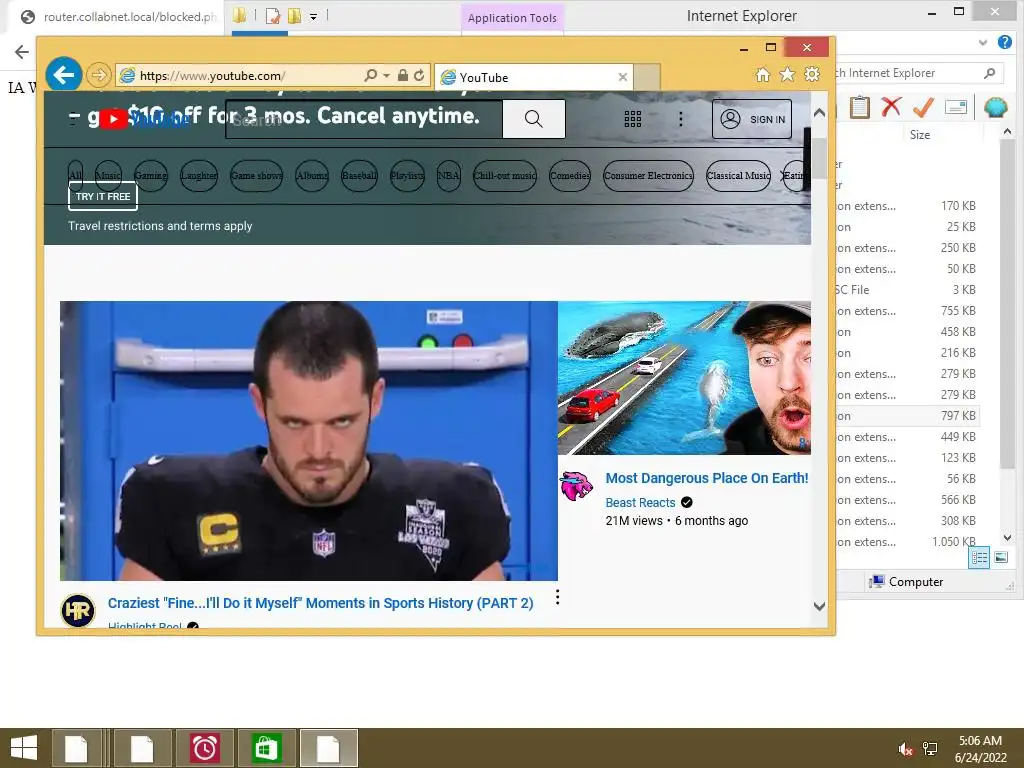
Task: Click the blue shell icon in Explorer toolbar
Action: click(x=995, y=107)
